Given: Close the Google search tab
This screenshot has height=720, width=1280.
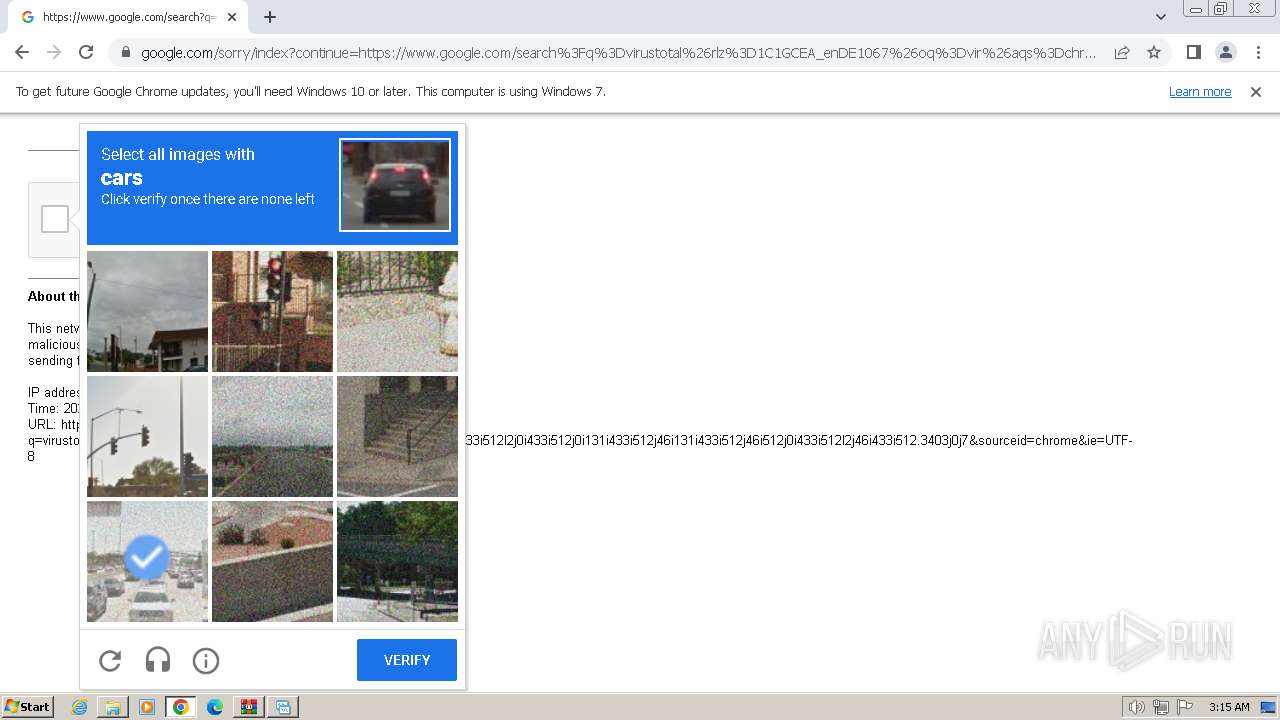Looking at the screenshot, I should 232,17.
